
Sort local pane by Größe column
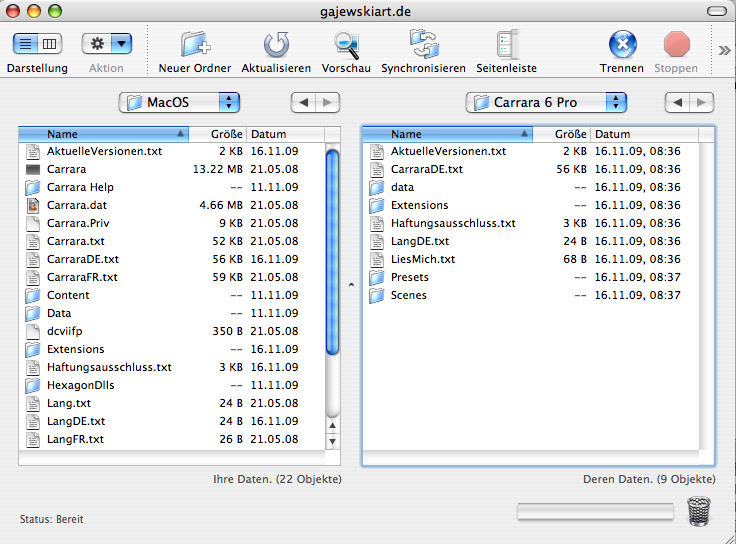click(x=217, y=134)
